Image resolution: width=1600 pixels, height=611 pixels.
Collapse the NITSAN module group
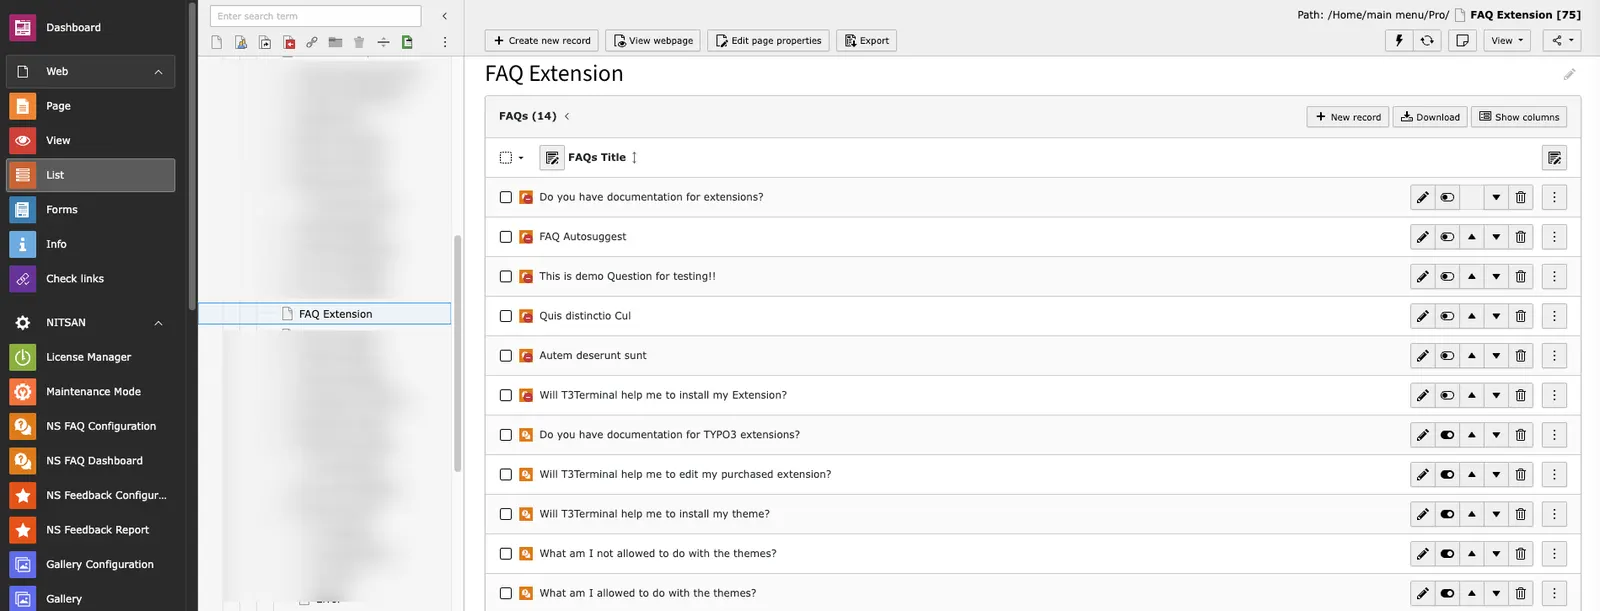coord(158,323)
